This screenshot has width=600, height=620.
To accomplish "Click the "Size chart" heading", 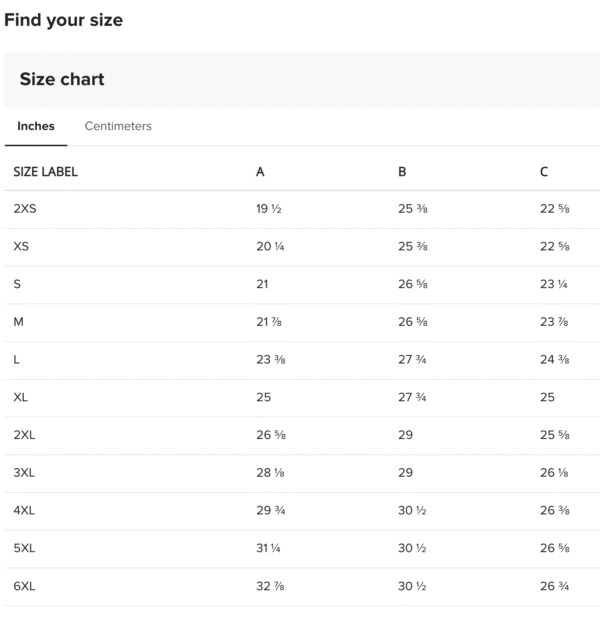I will [x=62, y=79].
